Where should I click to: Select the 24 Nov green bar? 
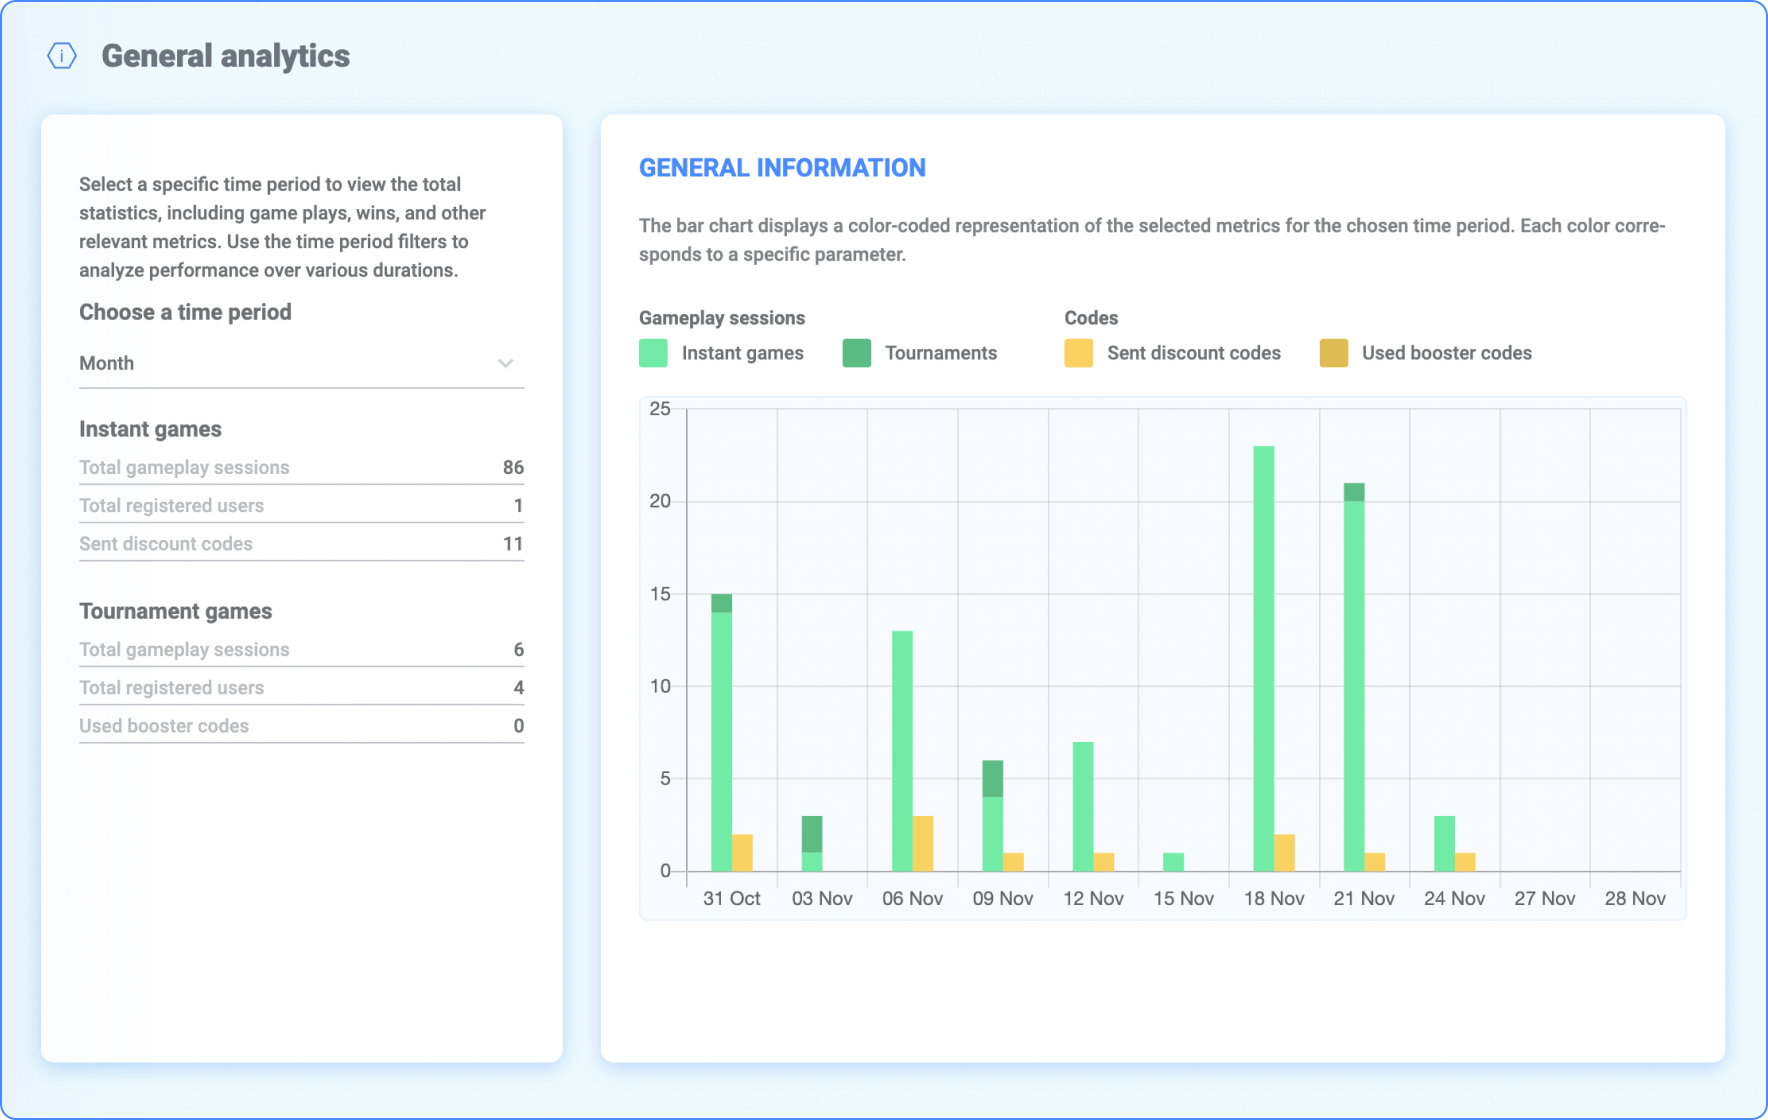1444,844
